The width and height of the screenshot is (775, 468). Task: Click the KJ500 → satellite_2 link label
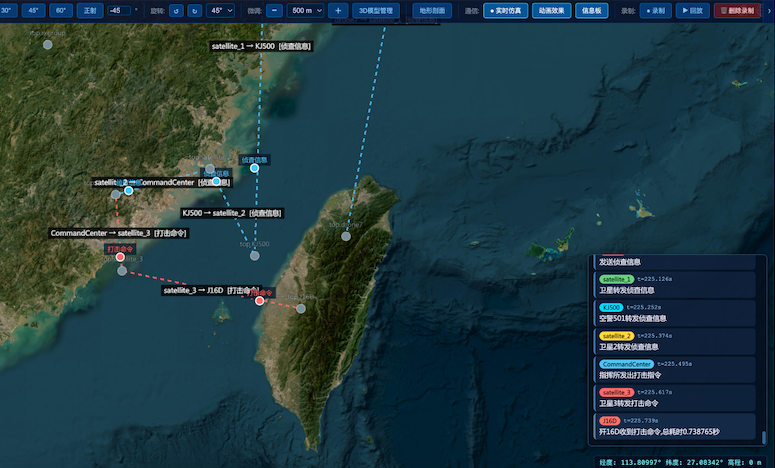tap(232, 213)
